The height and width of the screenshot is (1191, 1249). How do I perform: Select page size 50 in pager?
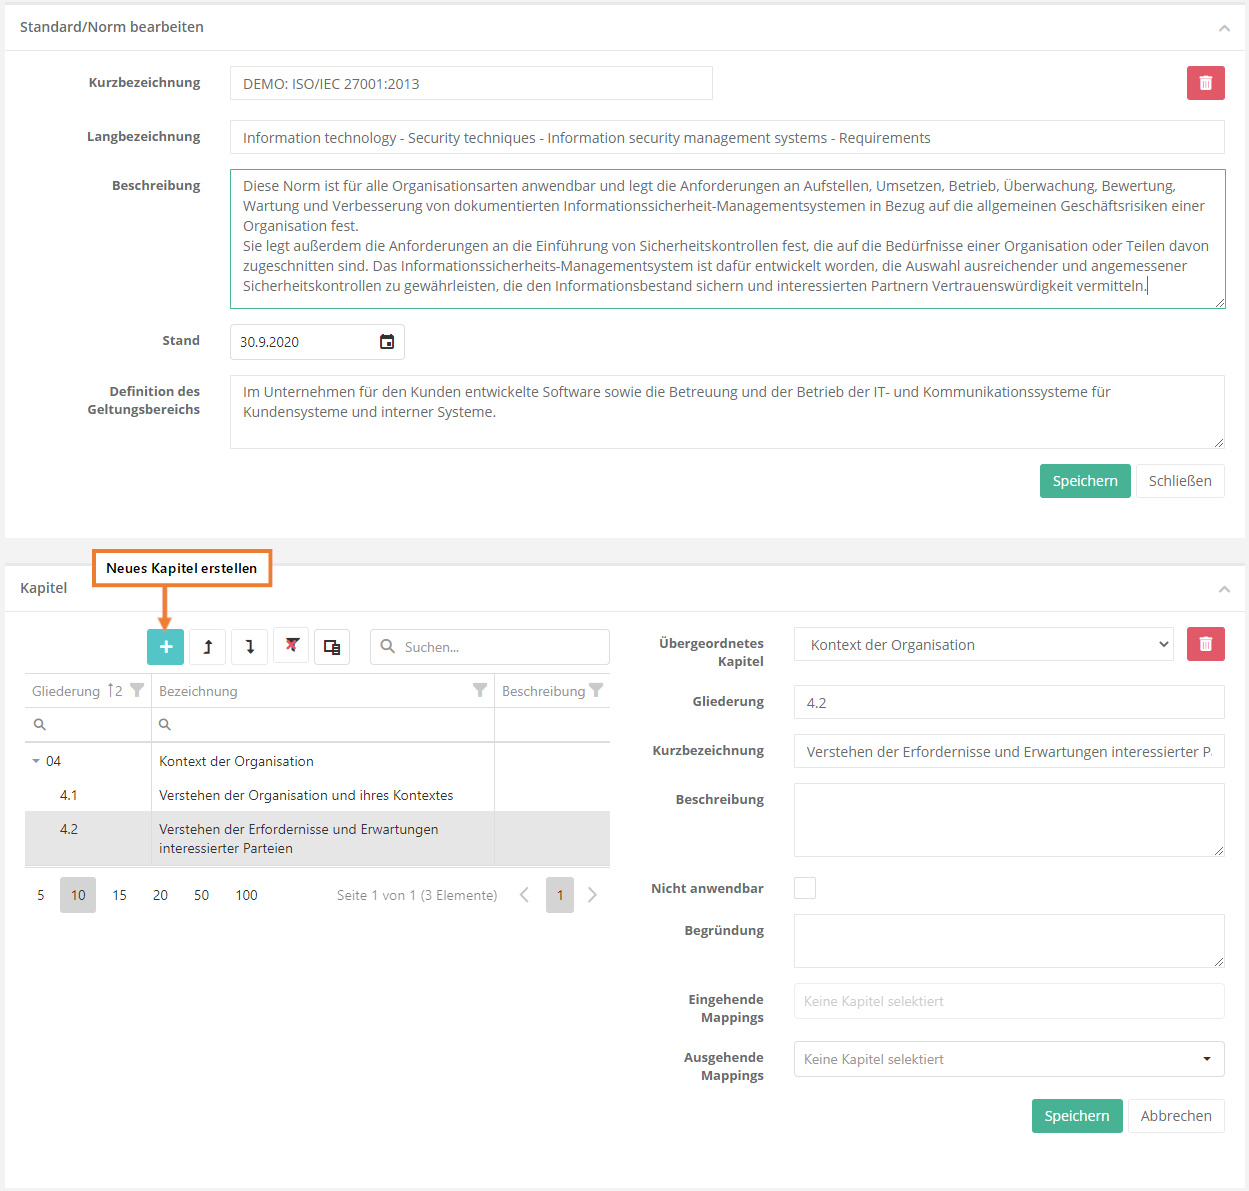[201, 895]
